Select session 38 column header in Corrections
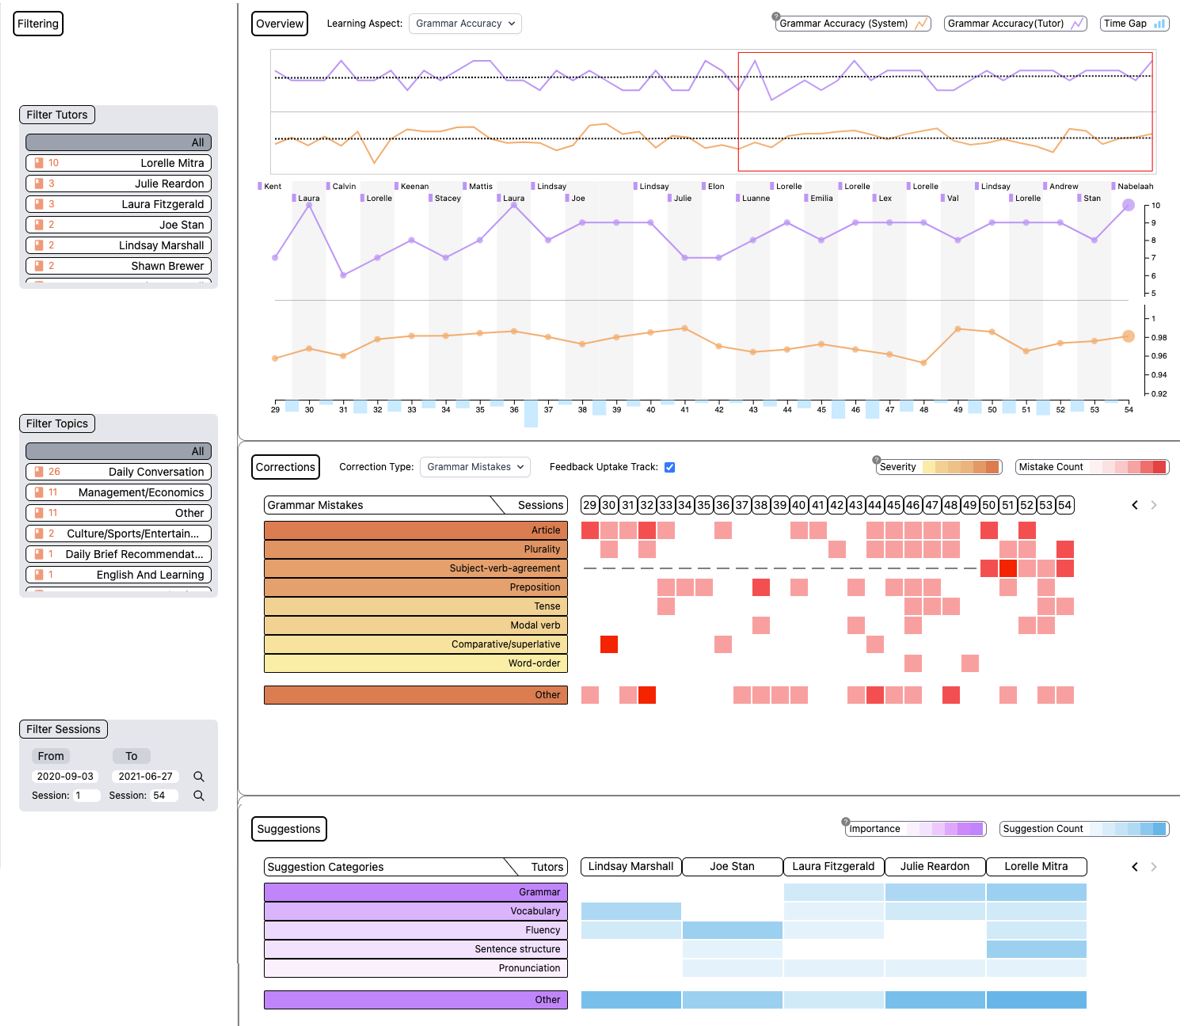 761,505
